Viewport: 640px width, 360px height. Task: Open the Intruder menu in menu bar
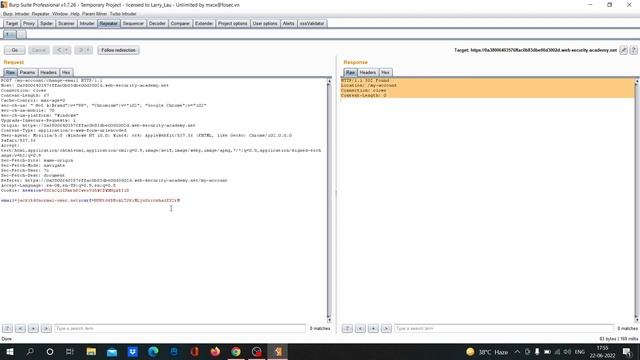tap(22, 14)
